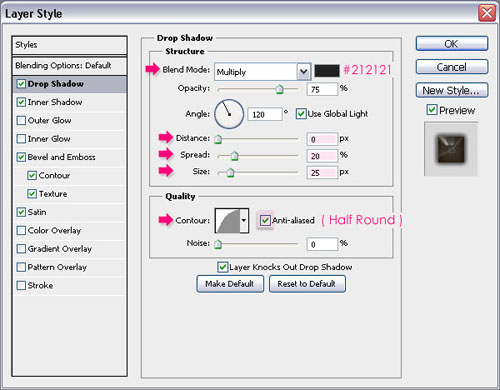Open the Gradient Overlay settings label
Image resolution: width=500 pixels, height=390 pixels.
click(60, 249)
